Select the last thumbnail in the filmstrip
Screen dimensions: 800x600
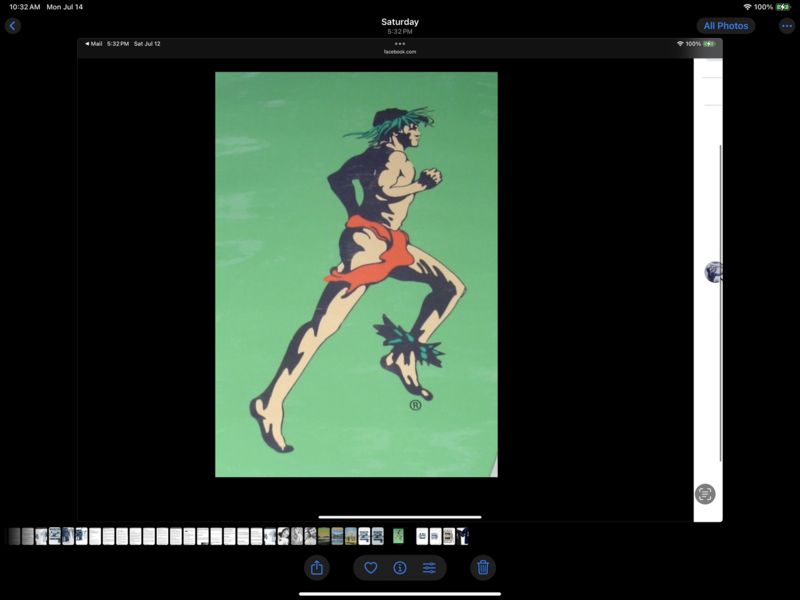pyautogui.click(x=463, y=536)
